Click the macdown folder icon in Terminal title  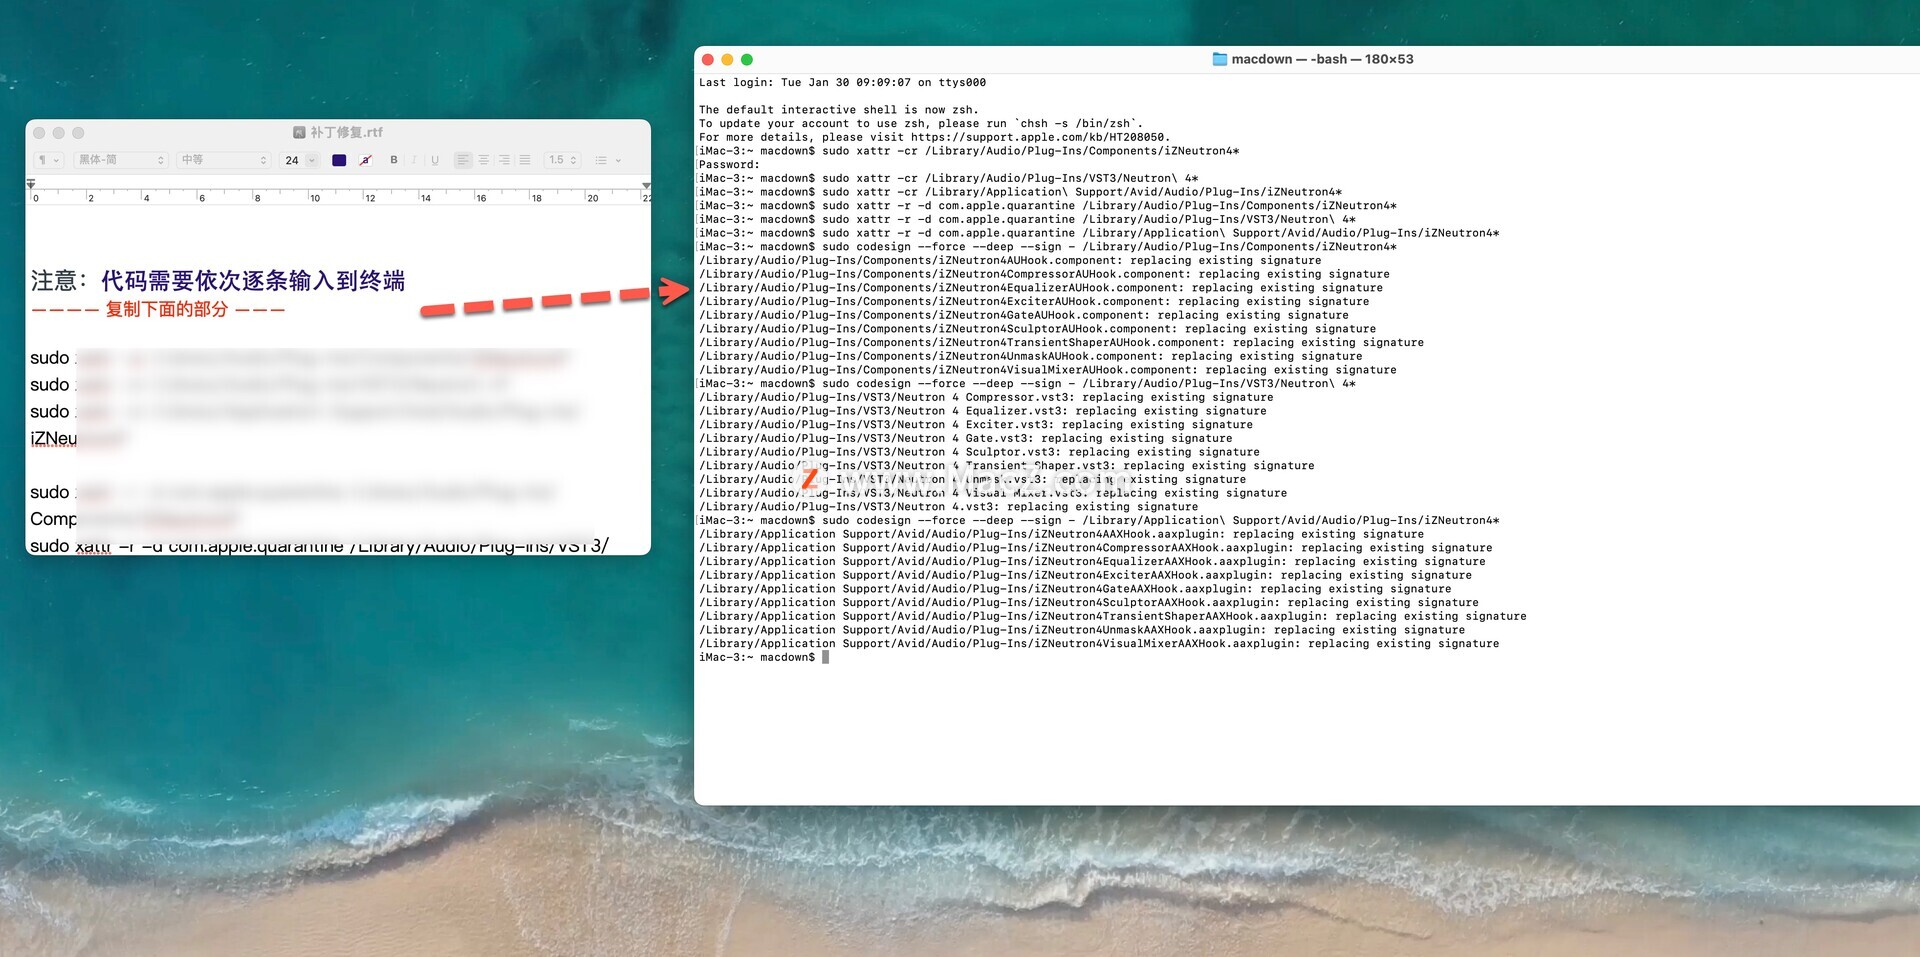(1220, 59)
